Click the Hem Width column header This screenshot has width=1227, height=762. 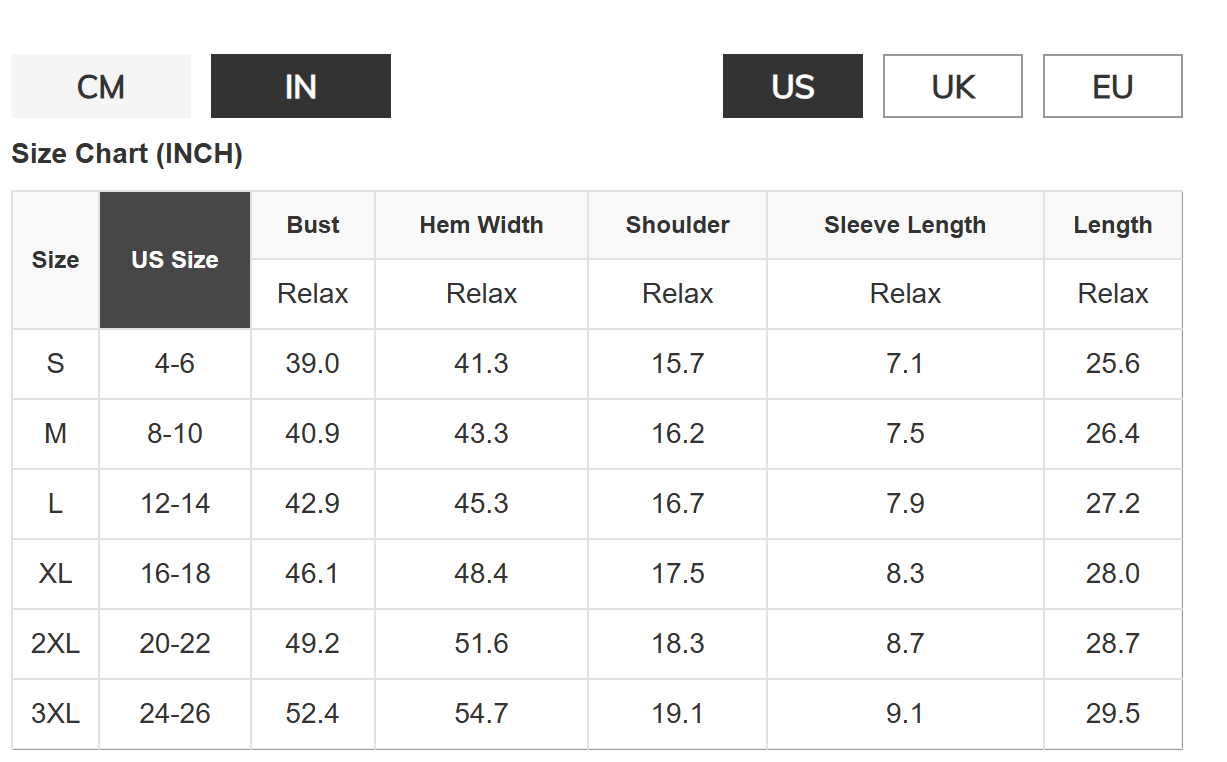tap(481, 225)
